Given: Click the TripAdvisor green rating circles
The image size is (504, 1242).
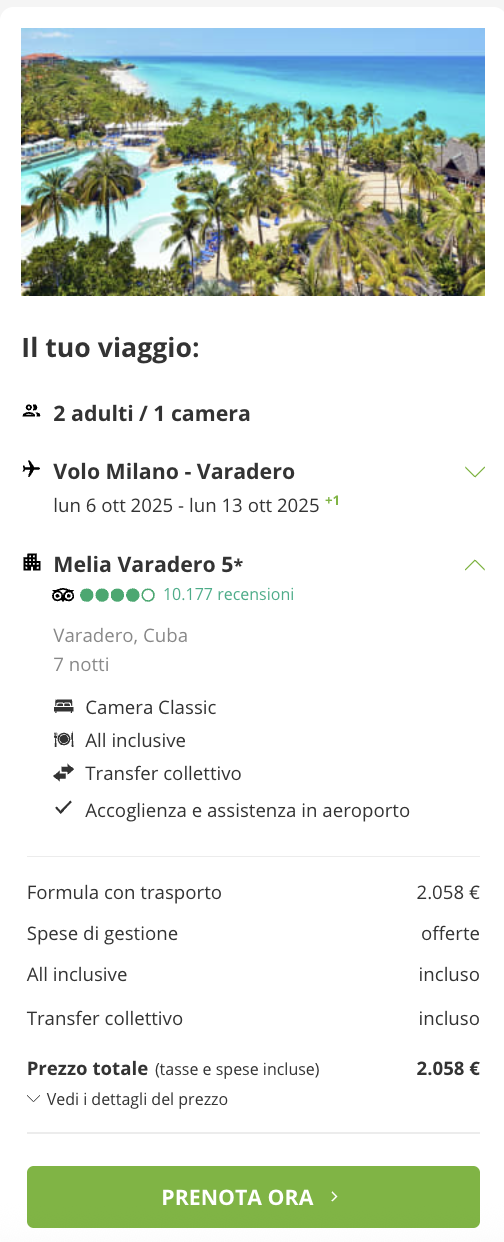Looking at the screenshot, I should 117,595.
